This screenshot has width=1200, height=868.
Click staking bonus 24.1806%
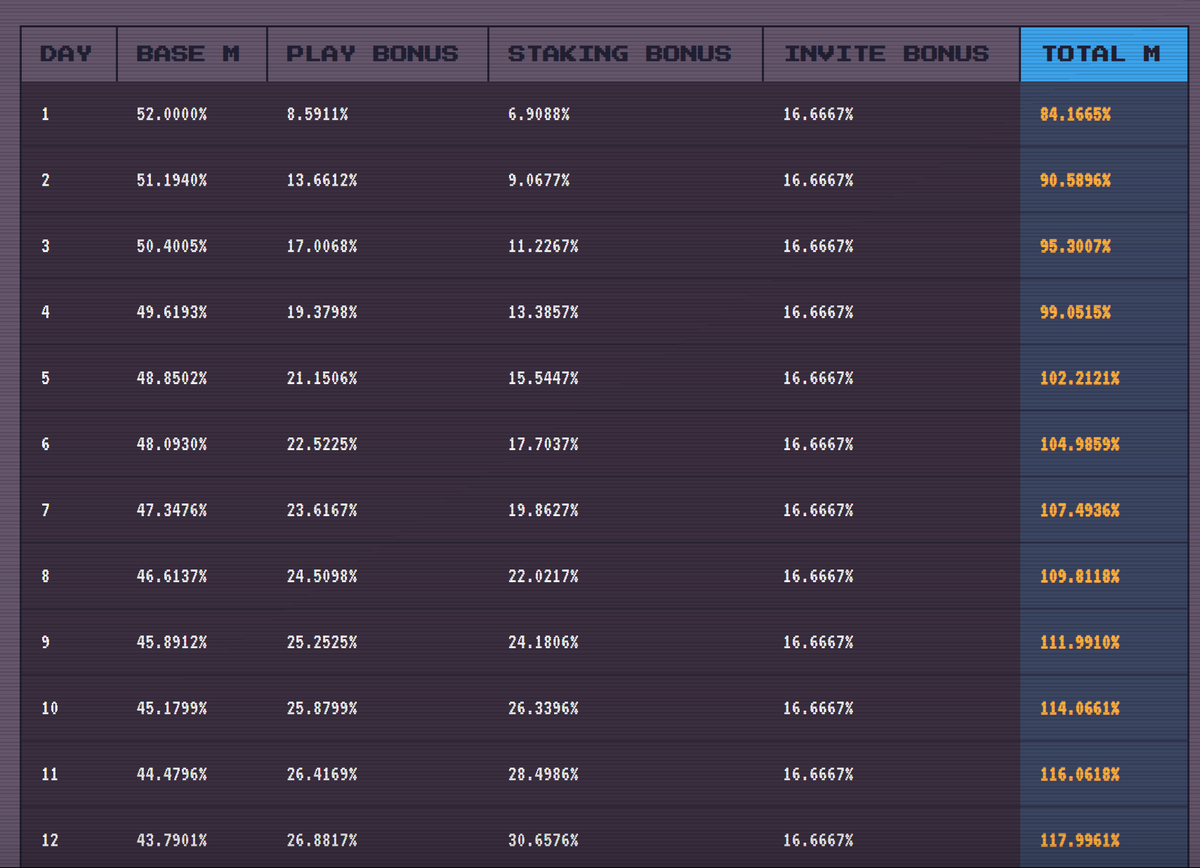[x=543, y=643]
